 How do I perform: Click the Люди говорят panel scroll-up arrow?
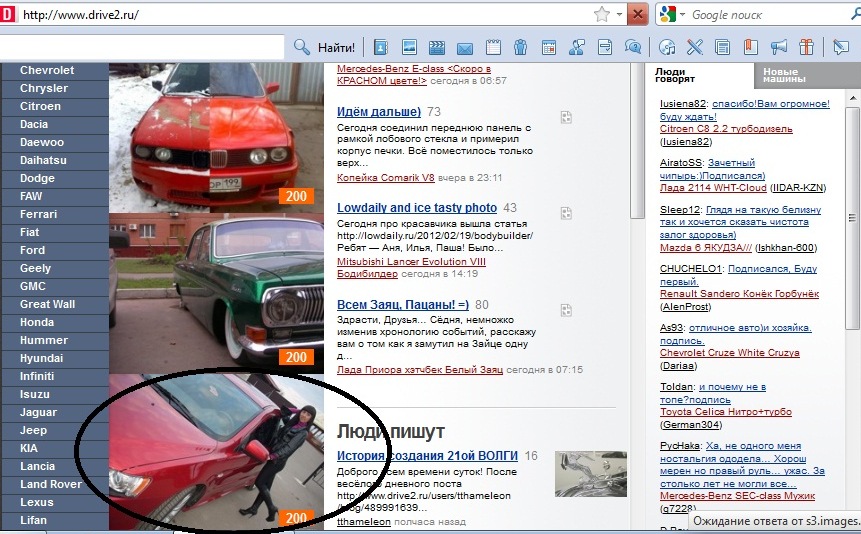click(x=853, y=98)
